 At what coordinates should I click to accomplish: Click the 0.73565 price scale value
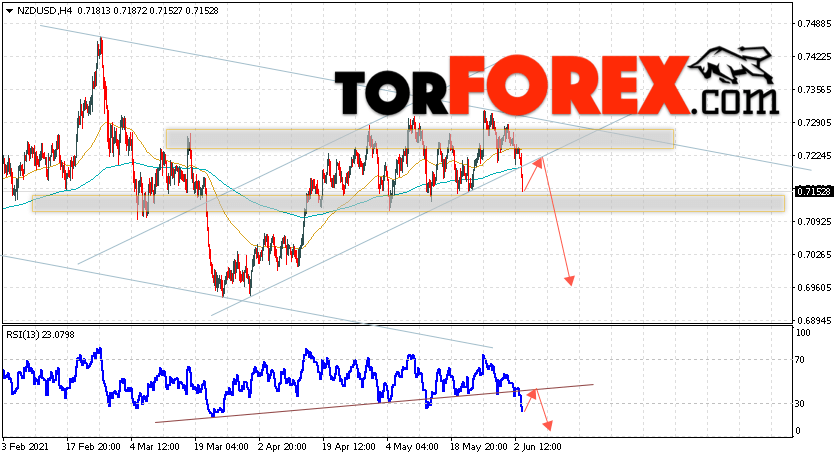pyautogui.click(x=814, y=90)
